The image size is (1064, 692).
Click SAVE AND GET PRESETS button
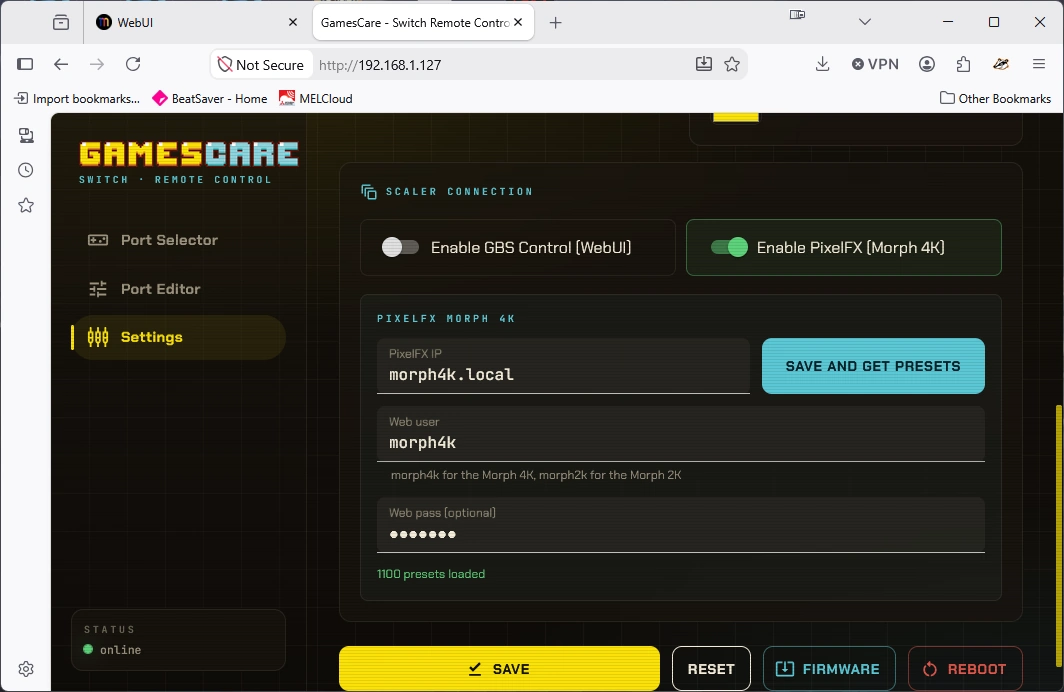click(x=873, y=366)
